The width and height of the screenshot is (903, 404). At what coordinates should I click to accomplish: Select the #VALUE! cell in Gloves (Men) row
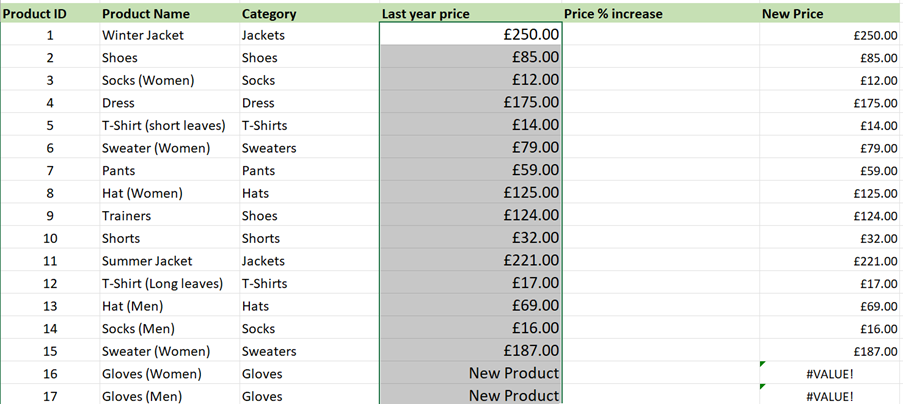tap(830, 396)
